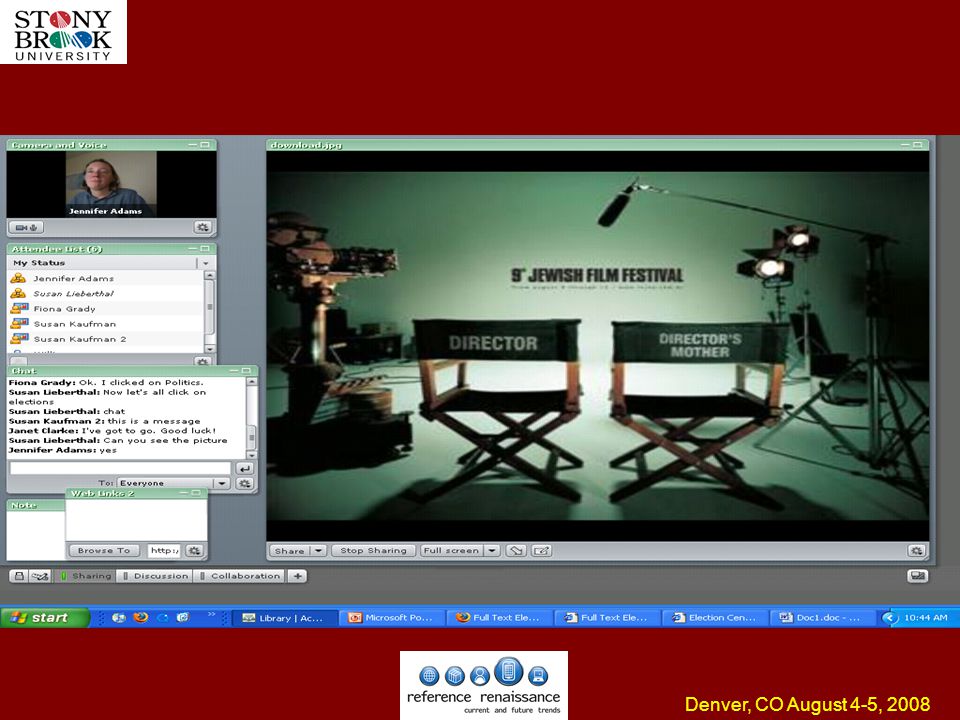This screenshot has height=720, width=960.
Task: Show hidden system tray icons arrow
Action: click(889, 618)
